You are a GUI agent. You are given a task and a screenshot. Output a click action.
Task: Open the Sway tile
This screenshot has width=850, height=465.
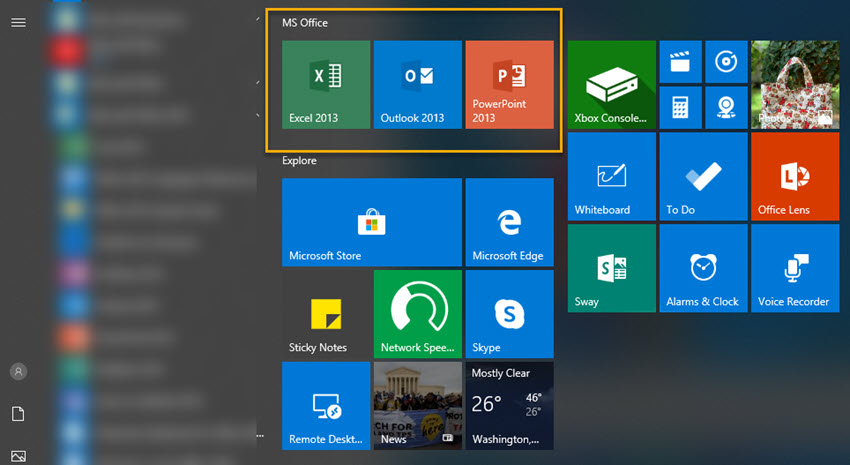pyautogui.click(x=611, y=268)
